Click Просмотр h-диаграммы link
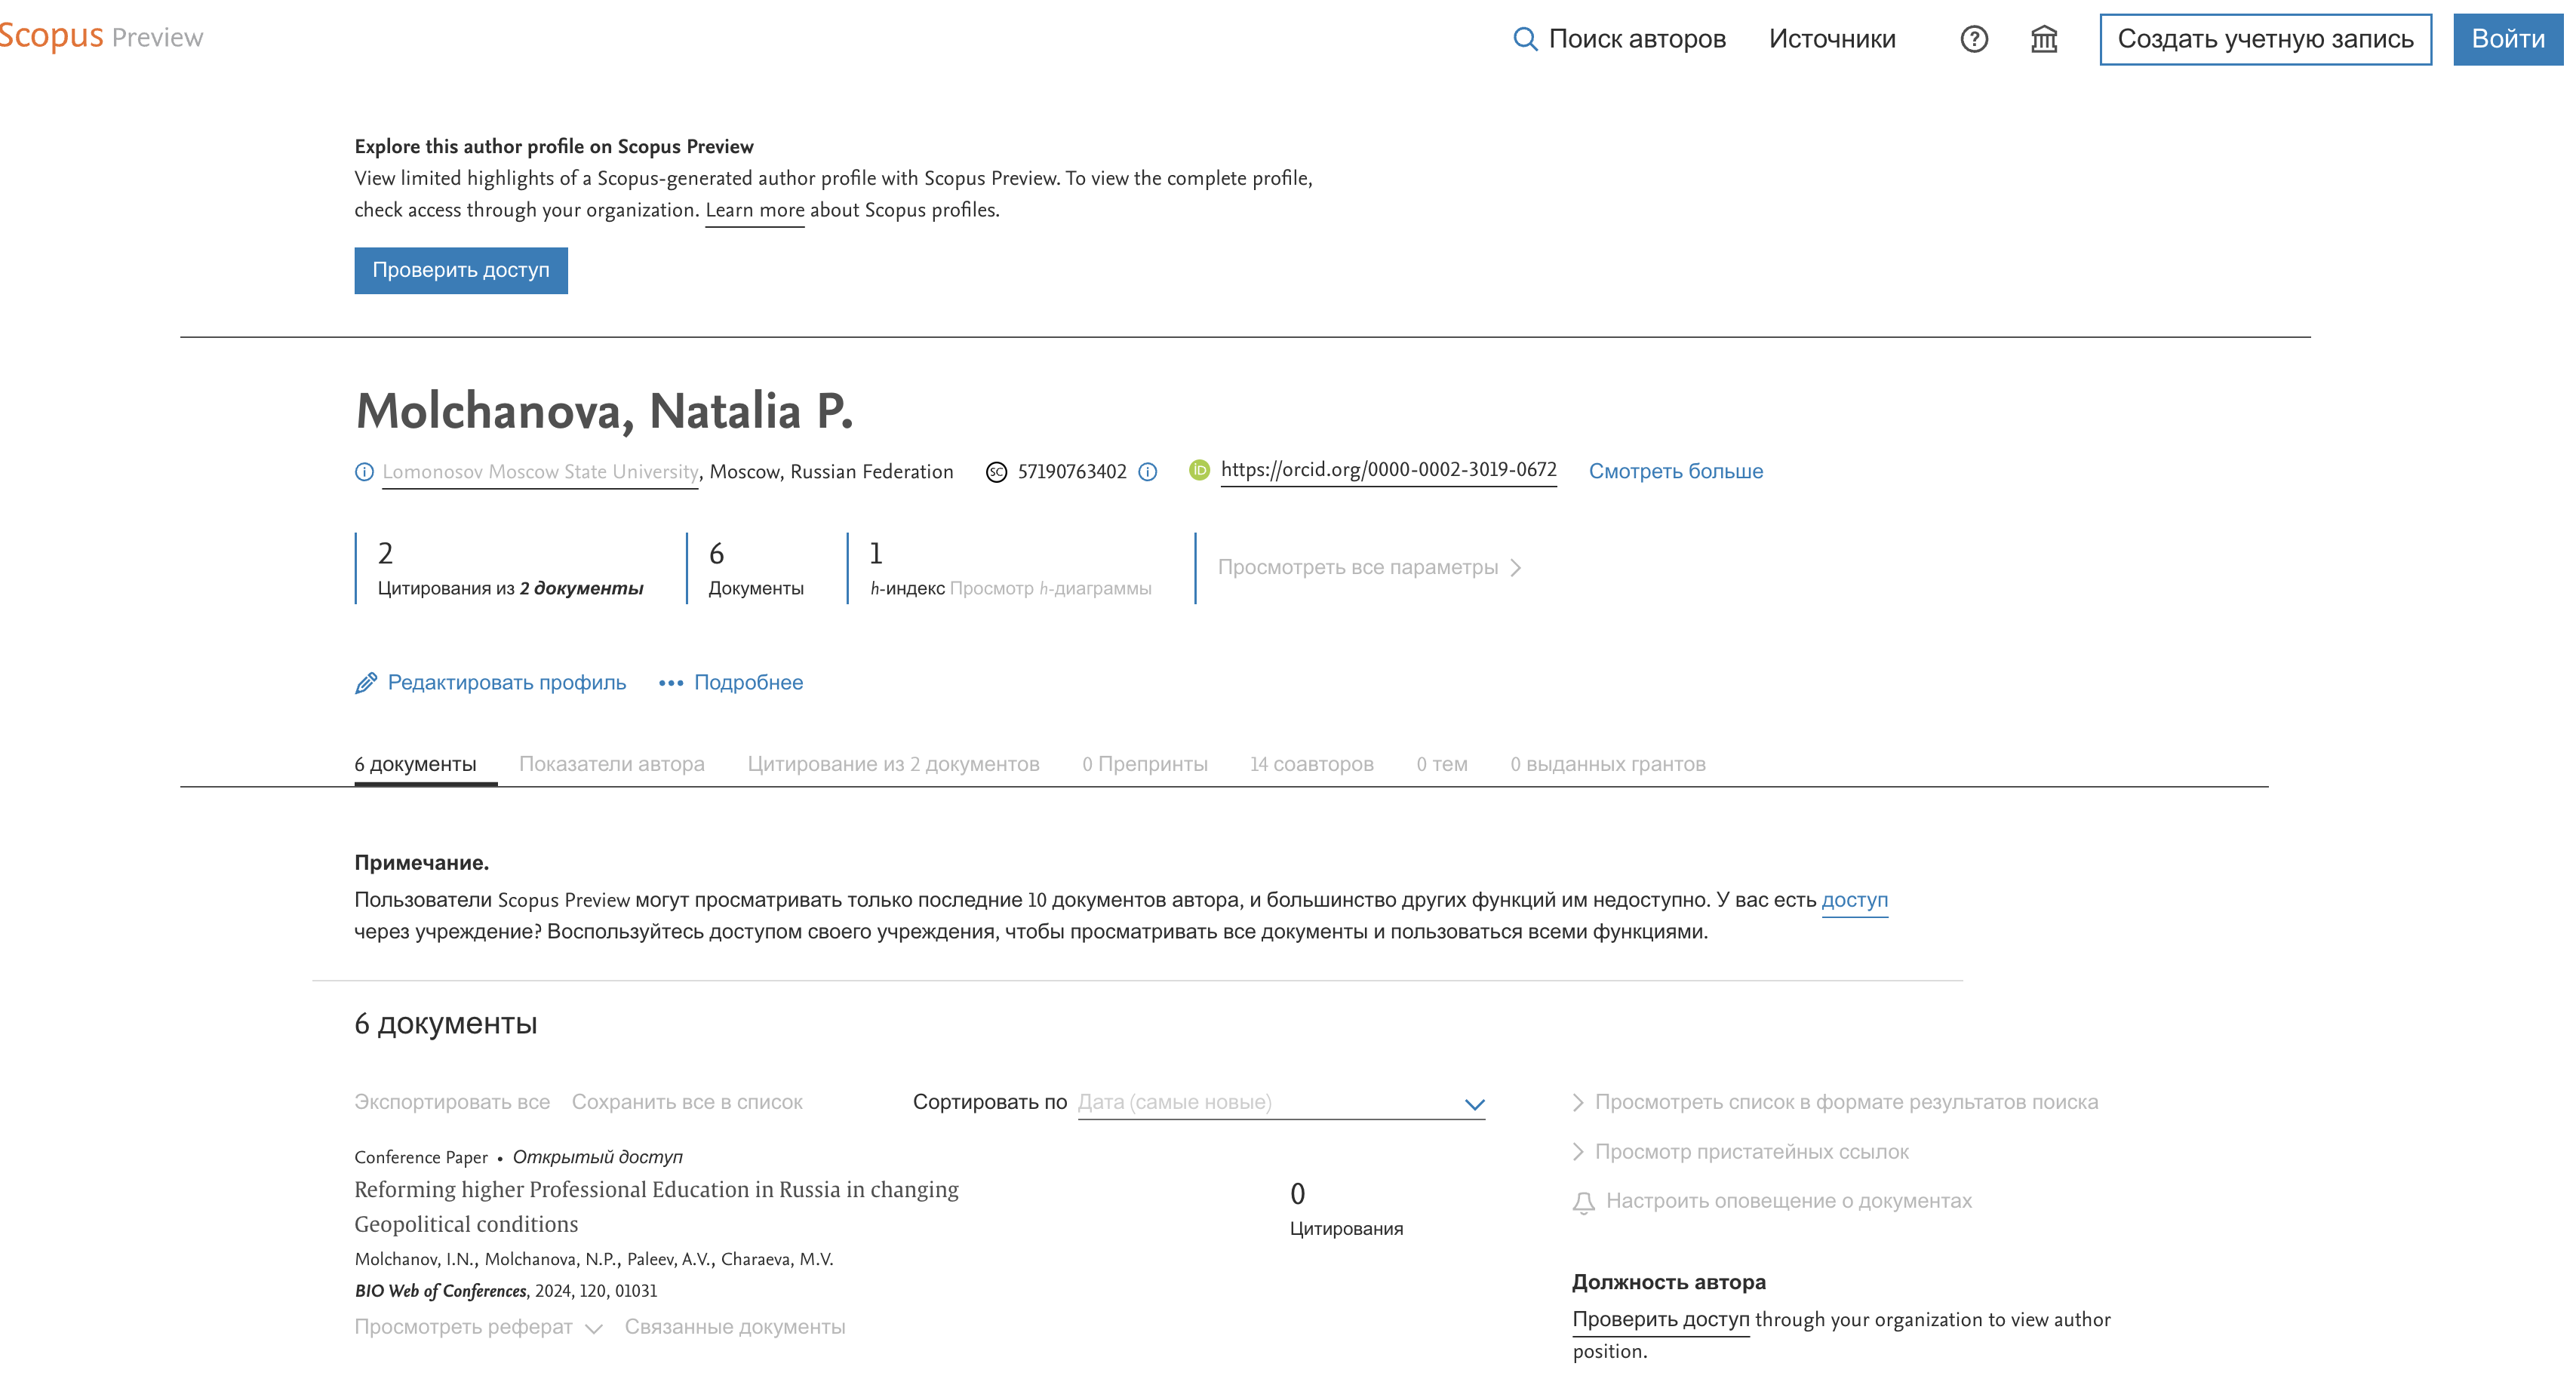Screen dimensions: 2576x1385 click(x=1051, y=588)
